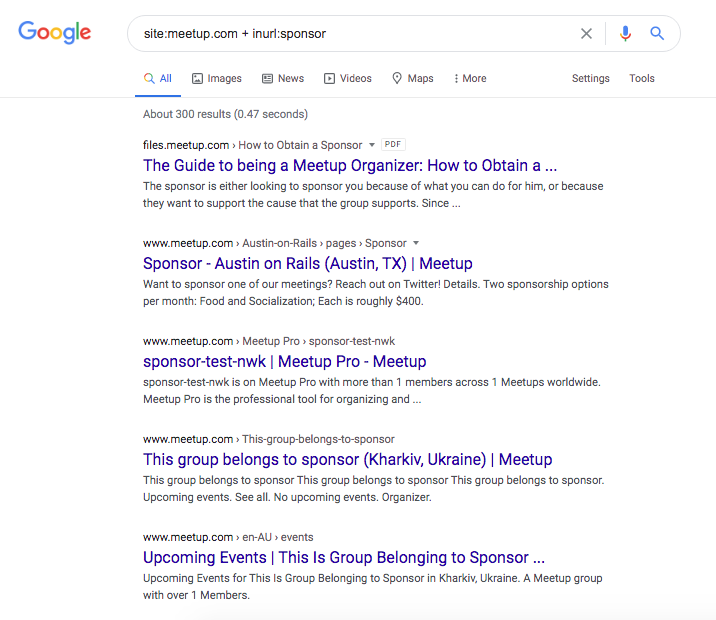The width and height of the screenshot is (716, 620).
Task: Start voice search with the microphone icon
Action: (625, 33)
